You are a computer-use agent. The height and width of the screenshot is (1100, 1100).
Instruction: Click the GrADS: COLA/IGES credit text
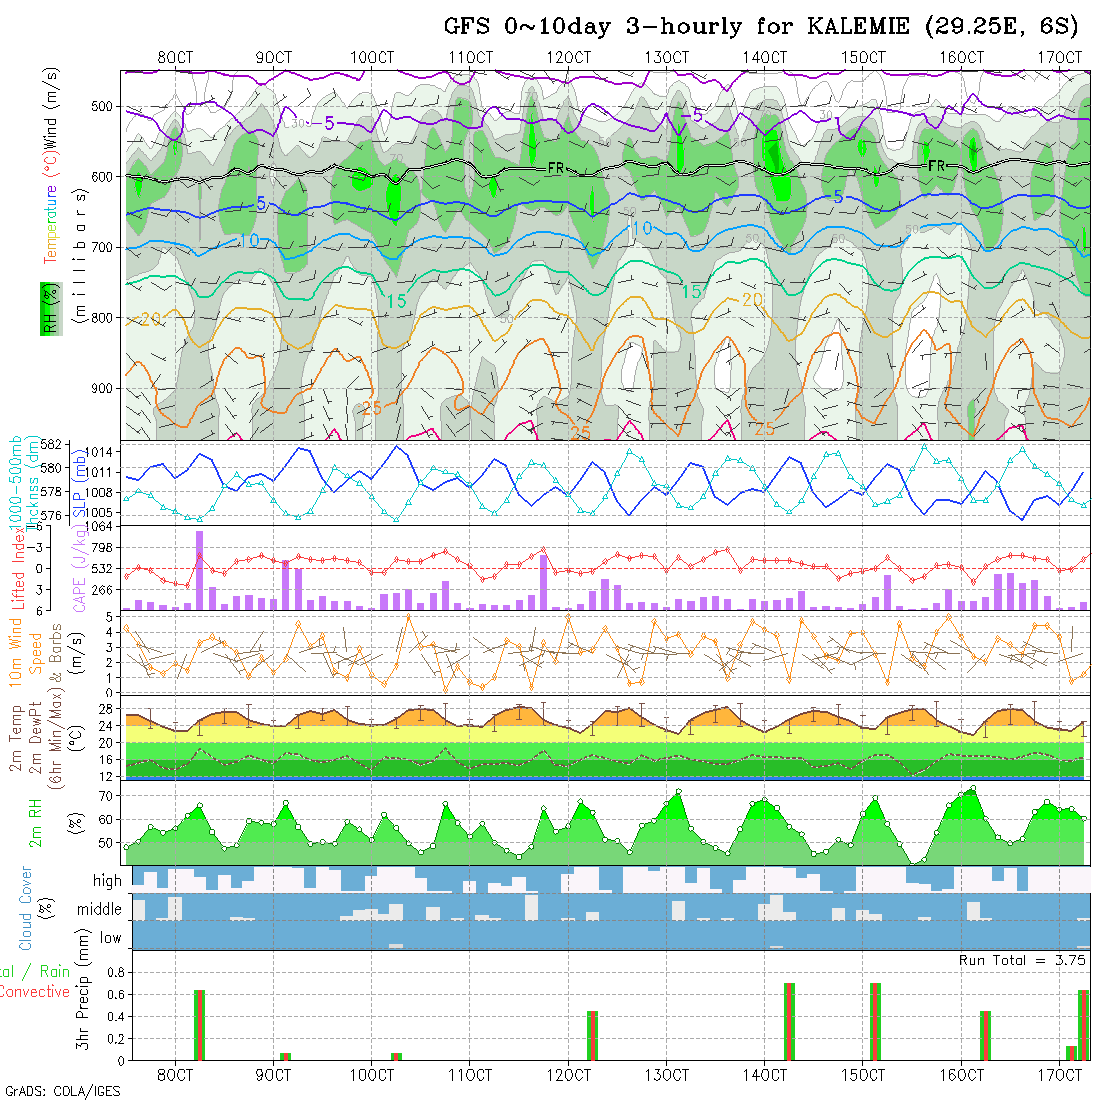coord(62,1091)
